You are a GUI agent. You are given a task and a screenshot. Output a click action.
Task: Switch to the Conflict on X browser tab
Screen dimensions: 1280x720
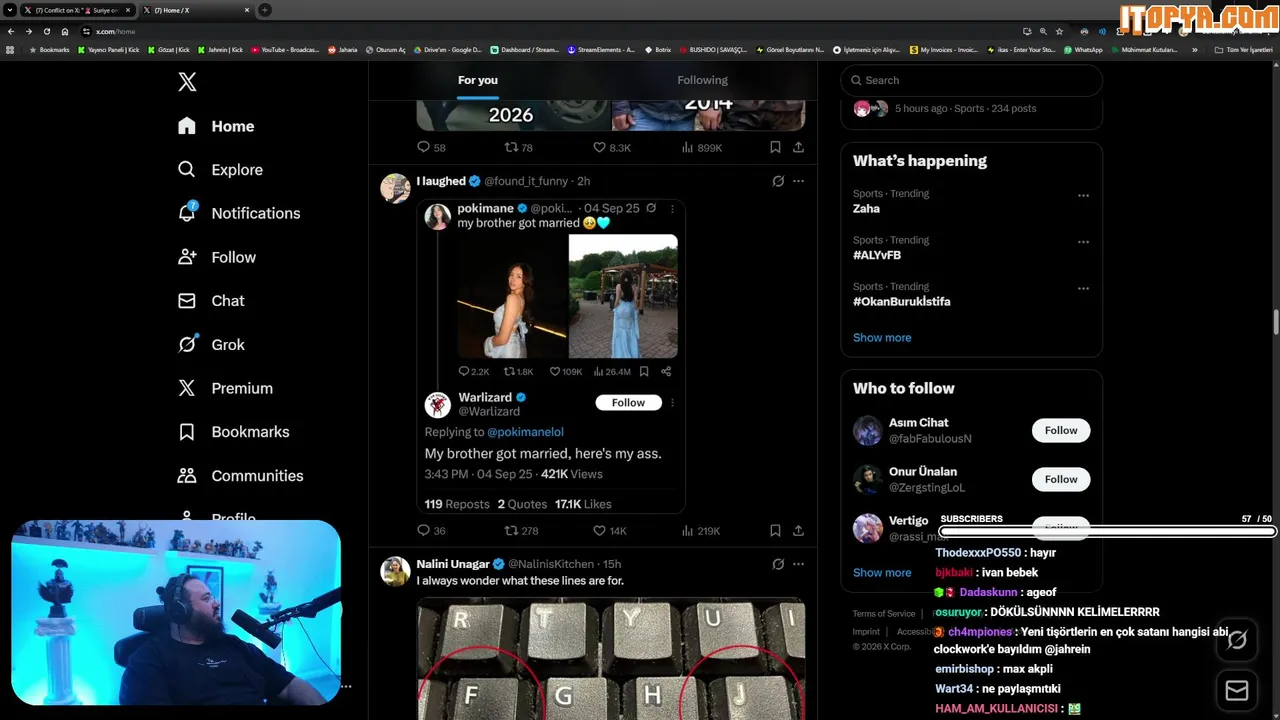(76, 10)
